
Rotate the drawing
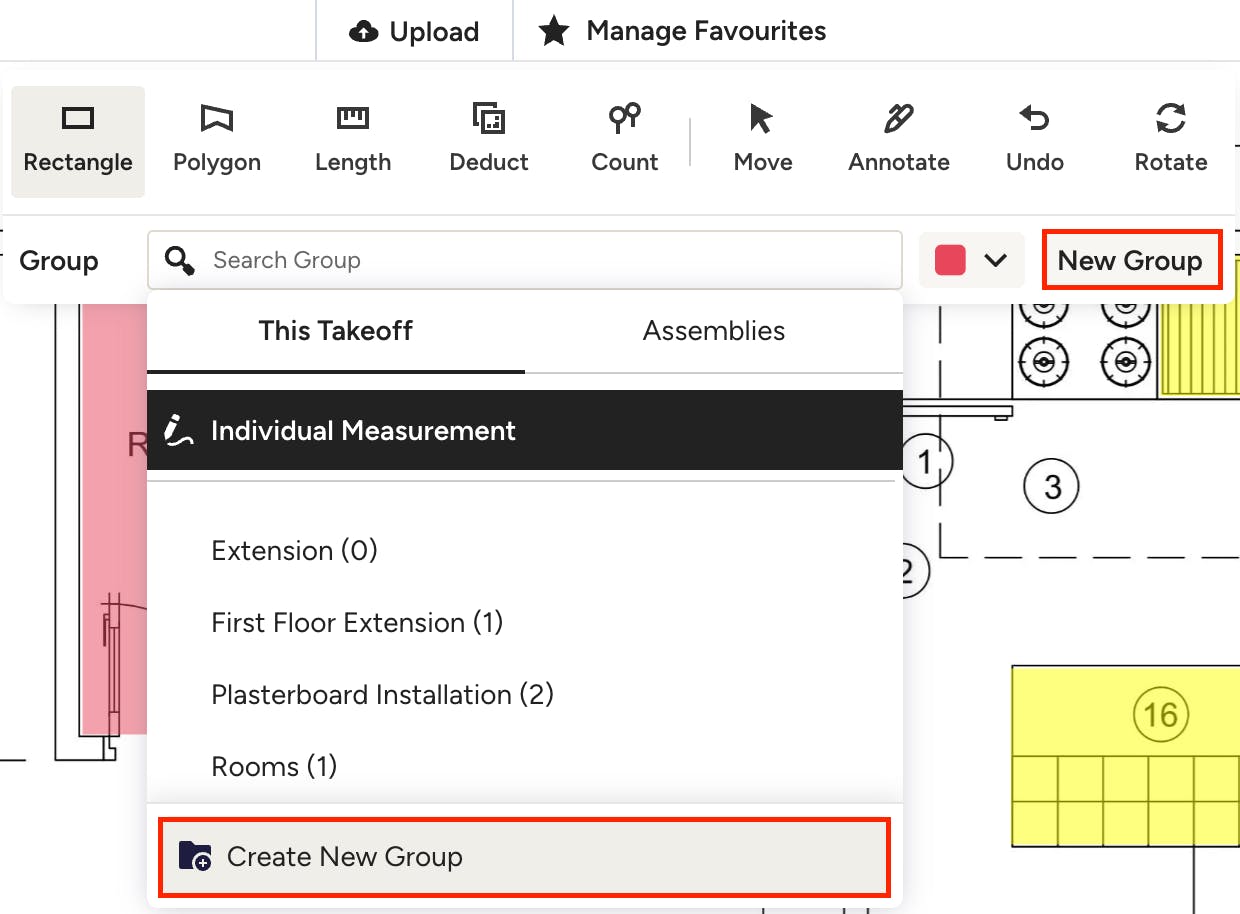1170,141
